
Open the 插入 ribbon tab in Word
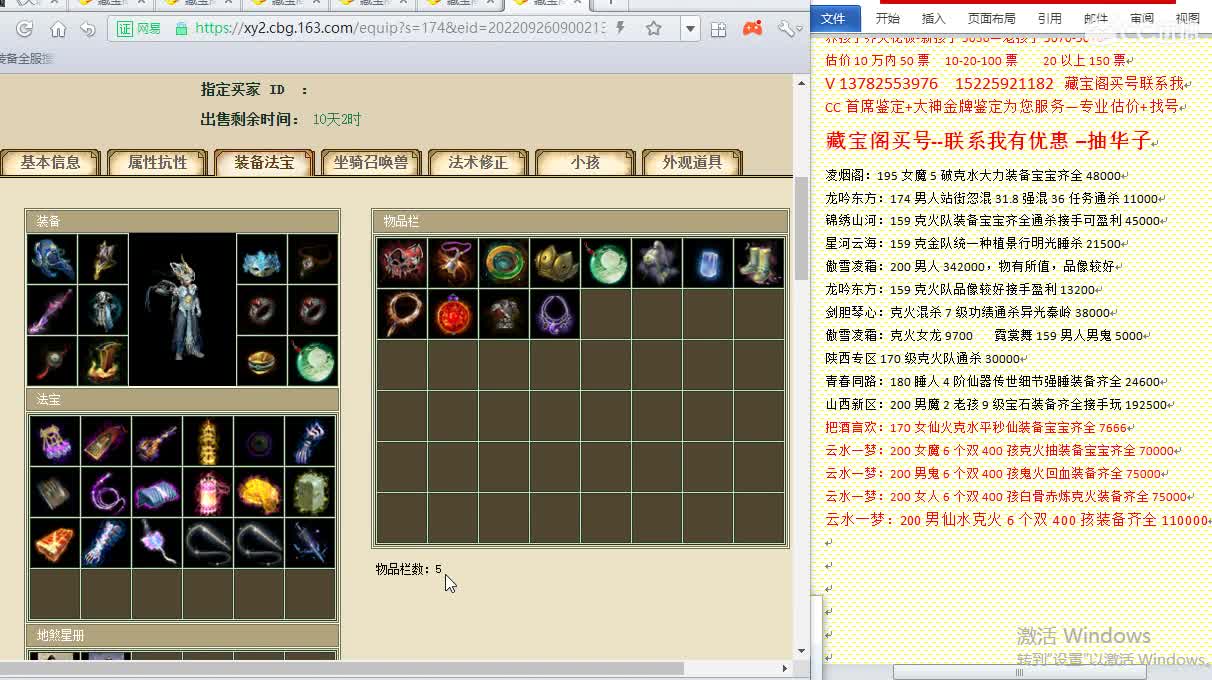coord(933,18)
